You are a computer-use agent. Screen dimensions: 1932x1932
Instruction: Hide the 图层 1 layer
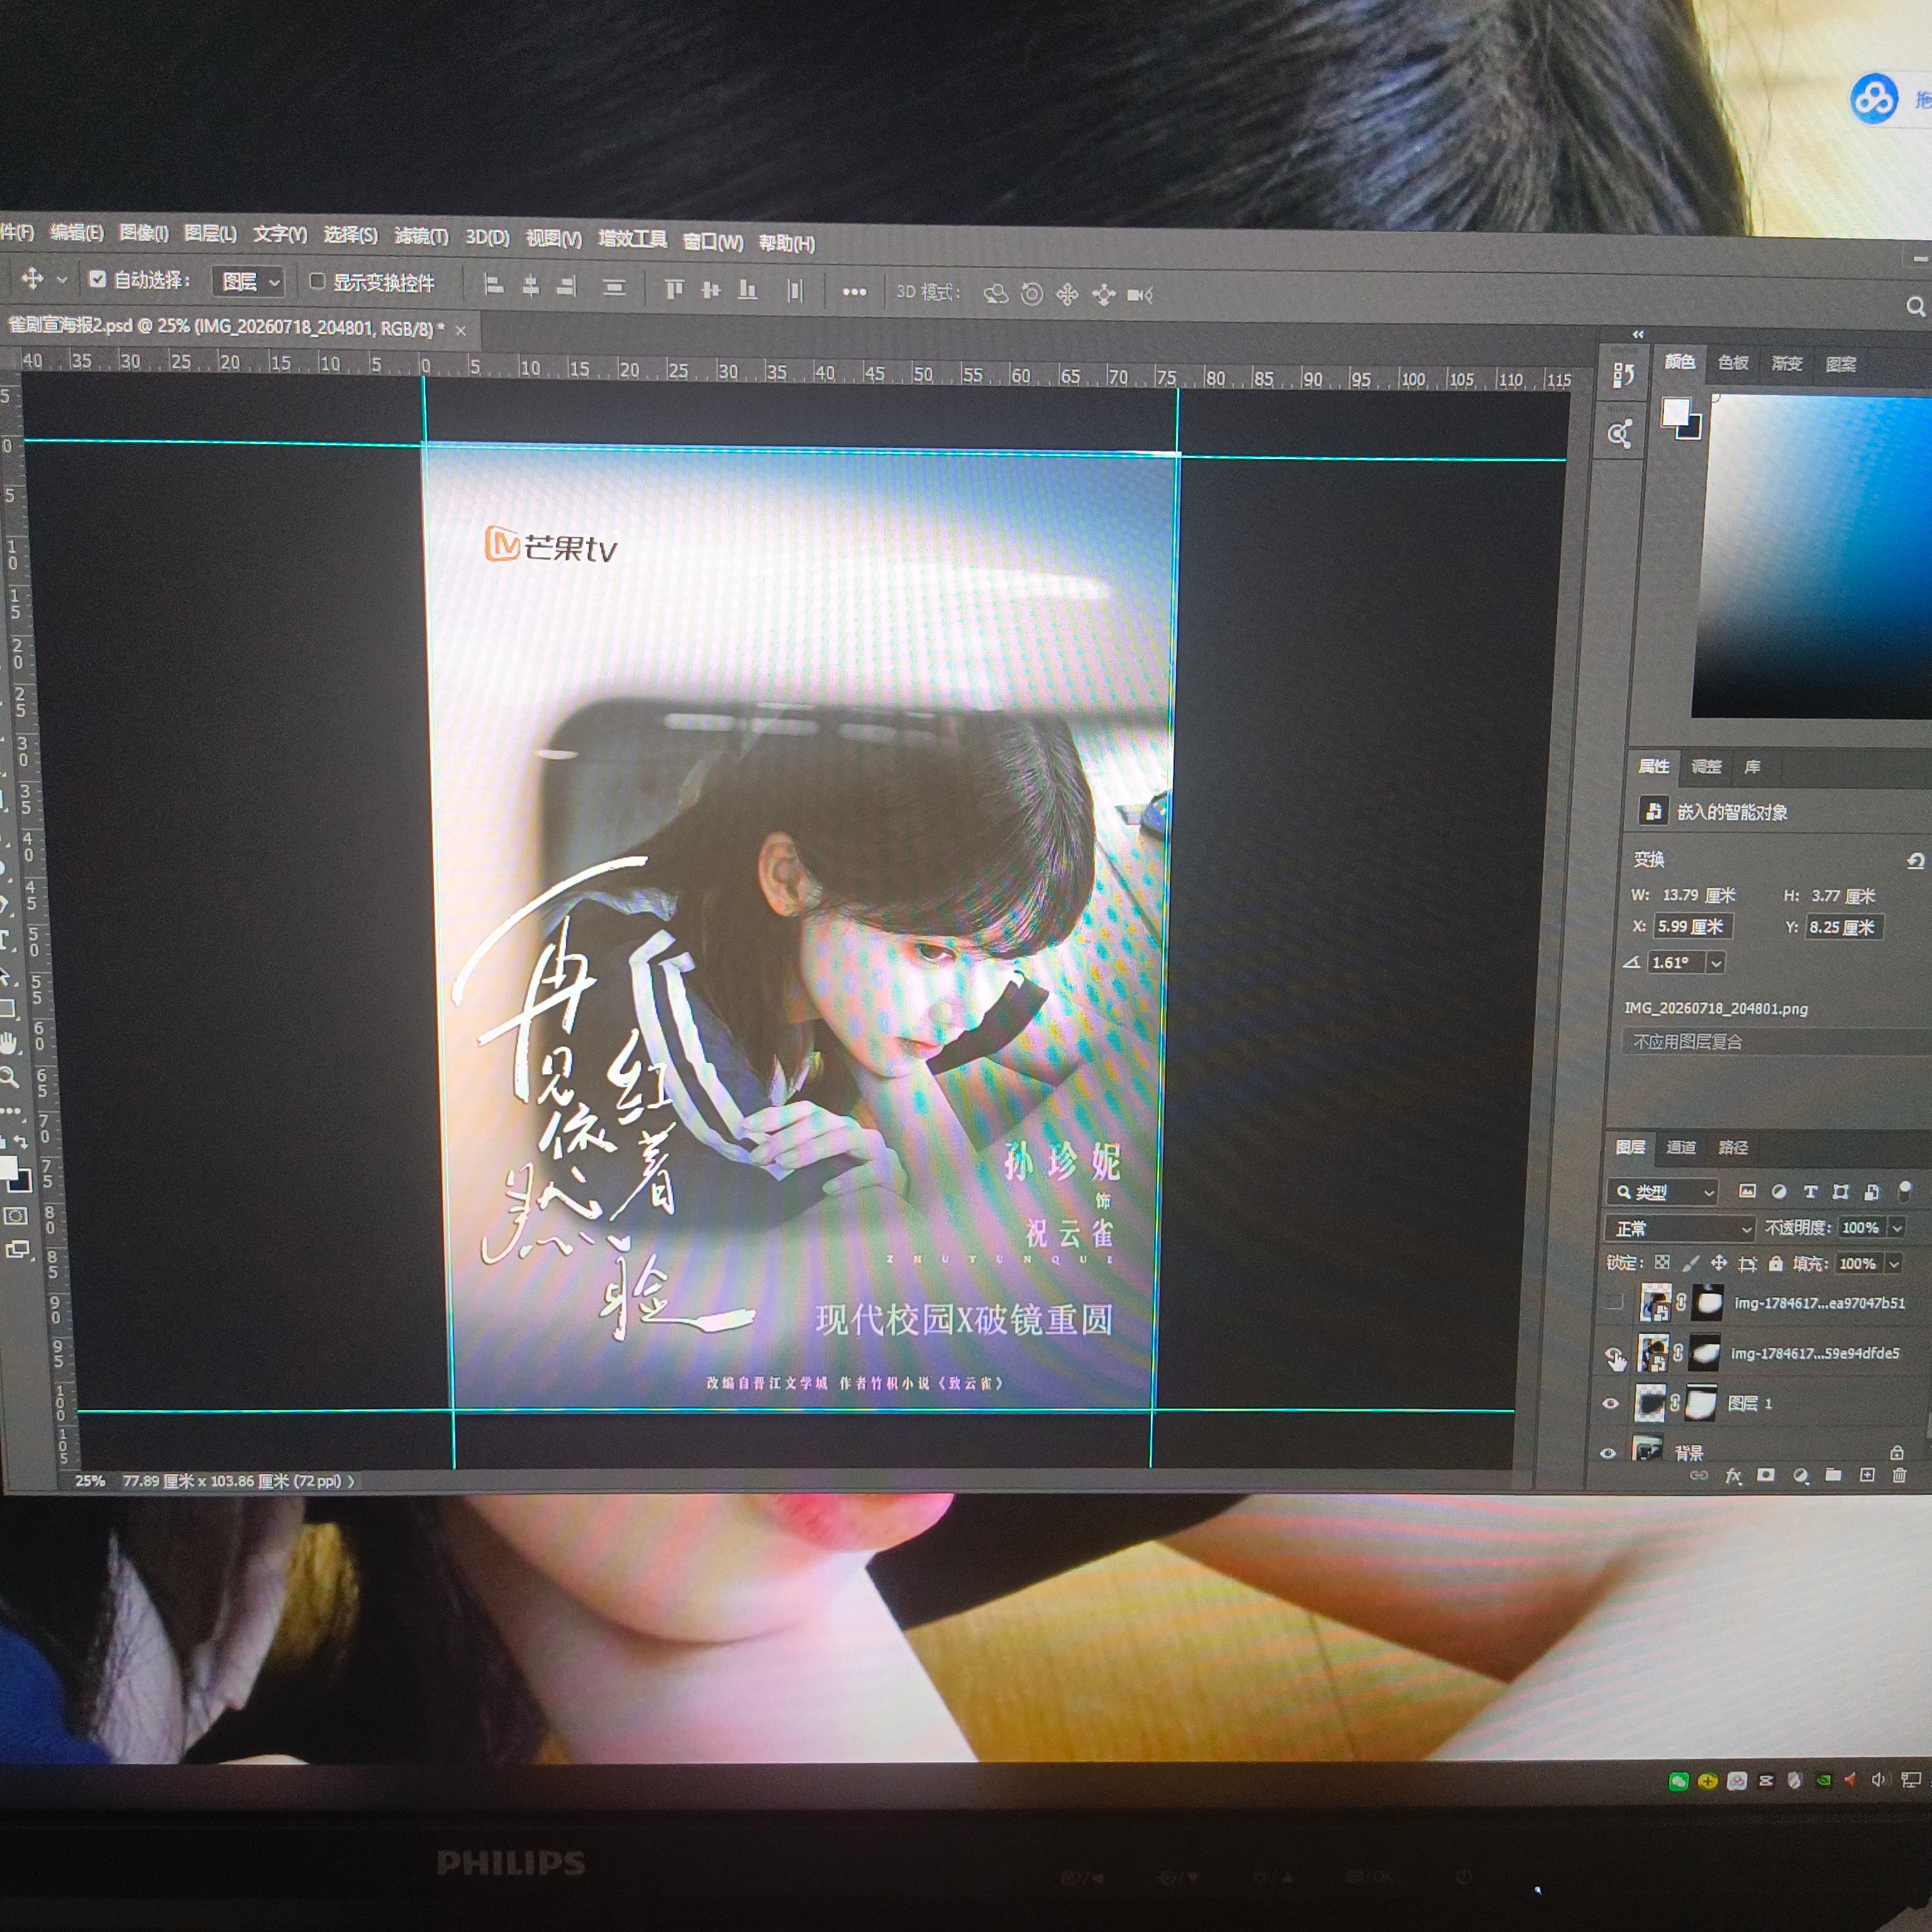coord(1610,1404)
